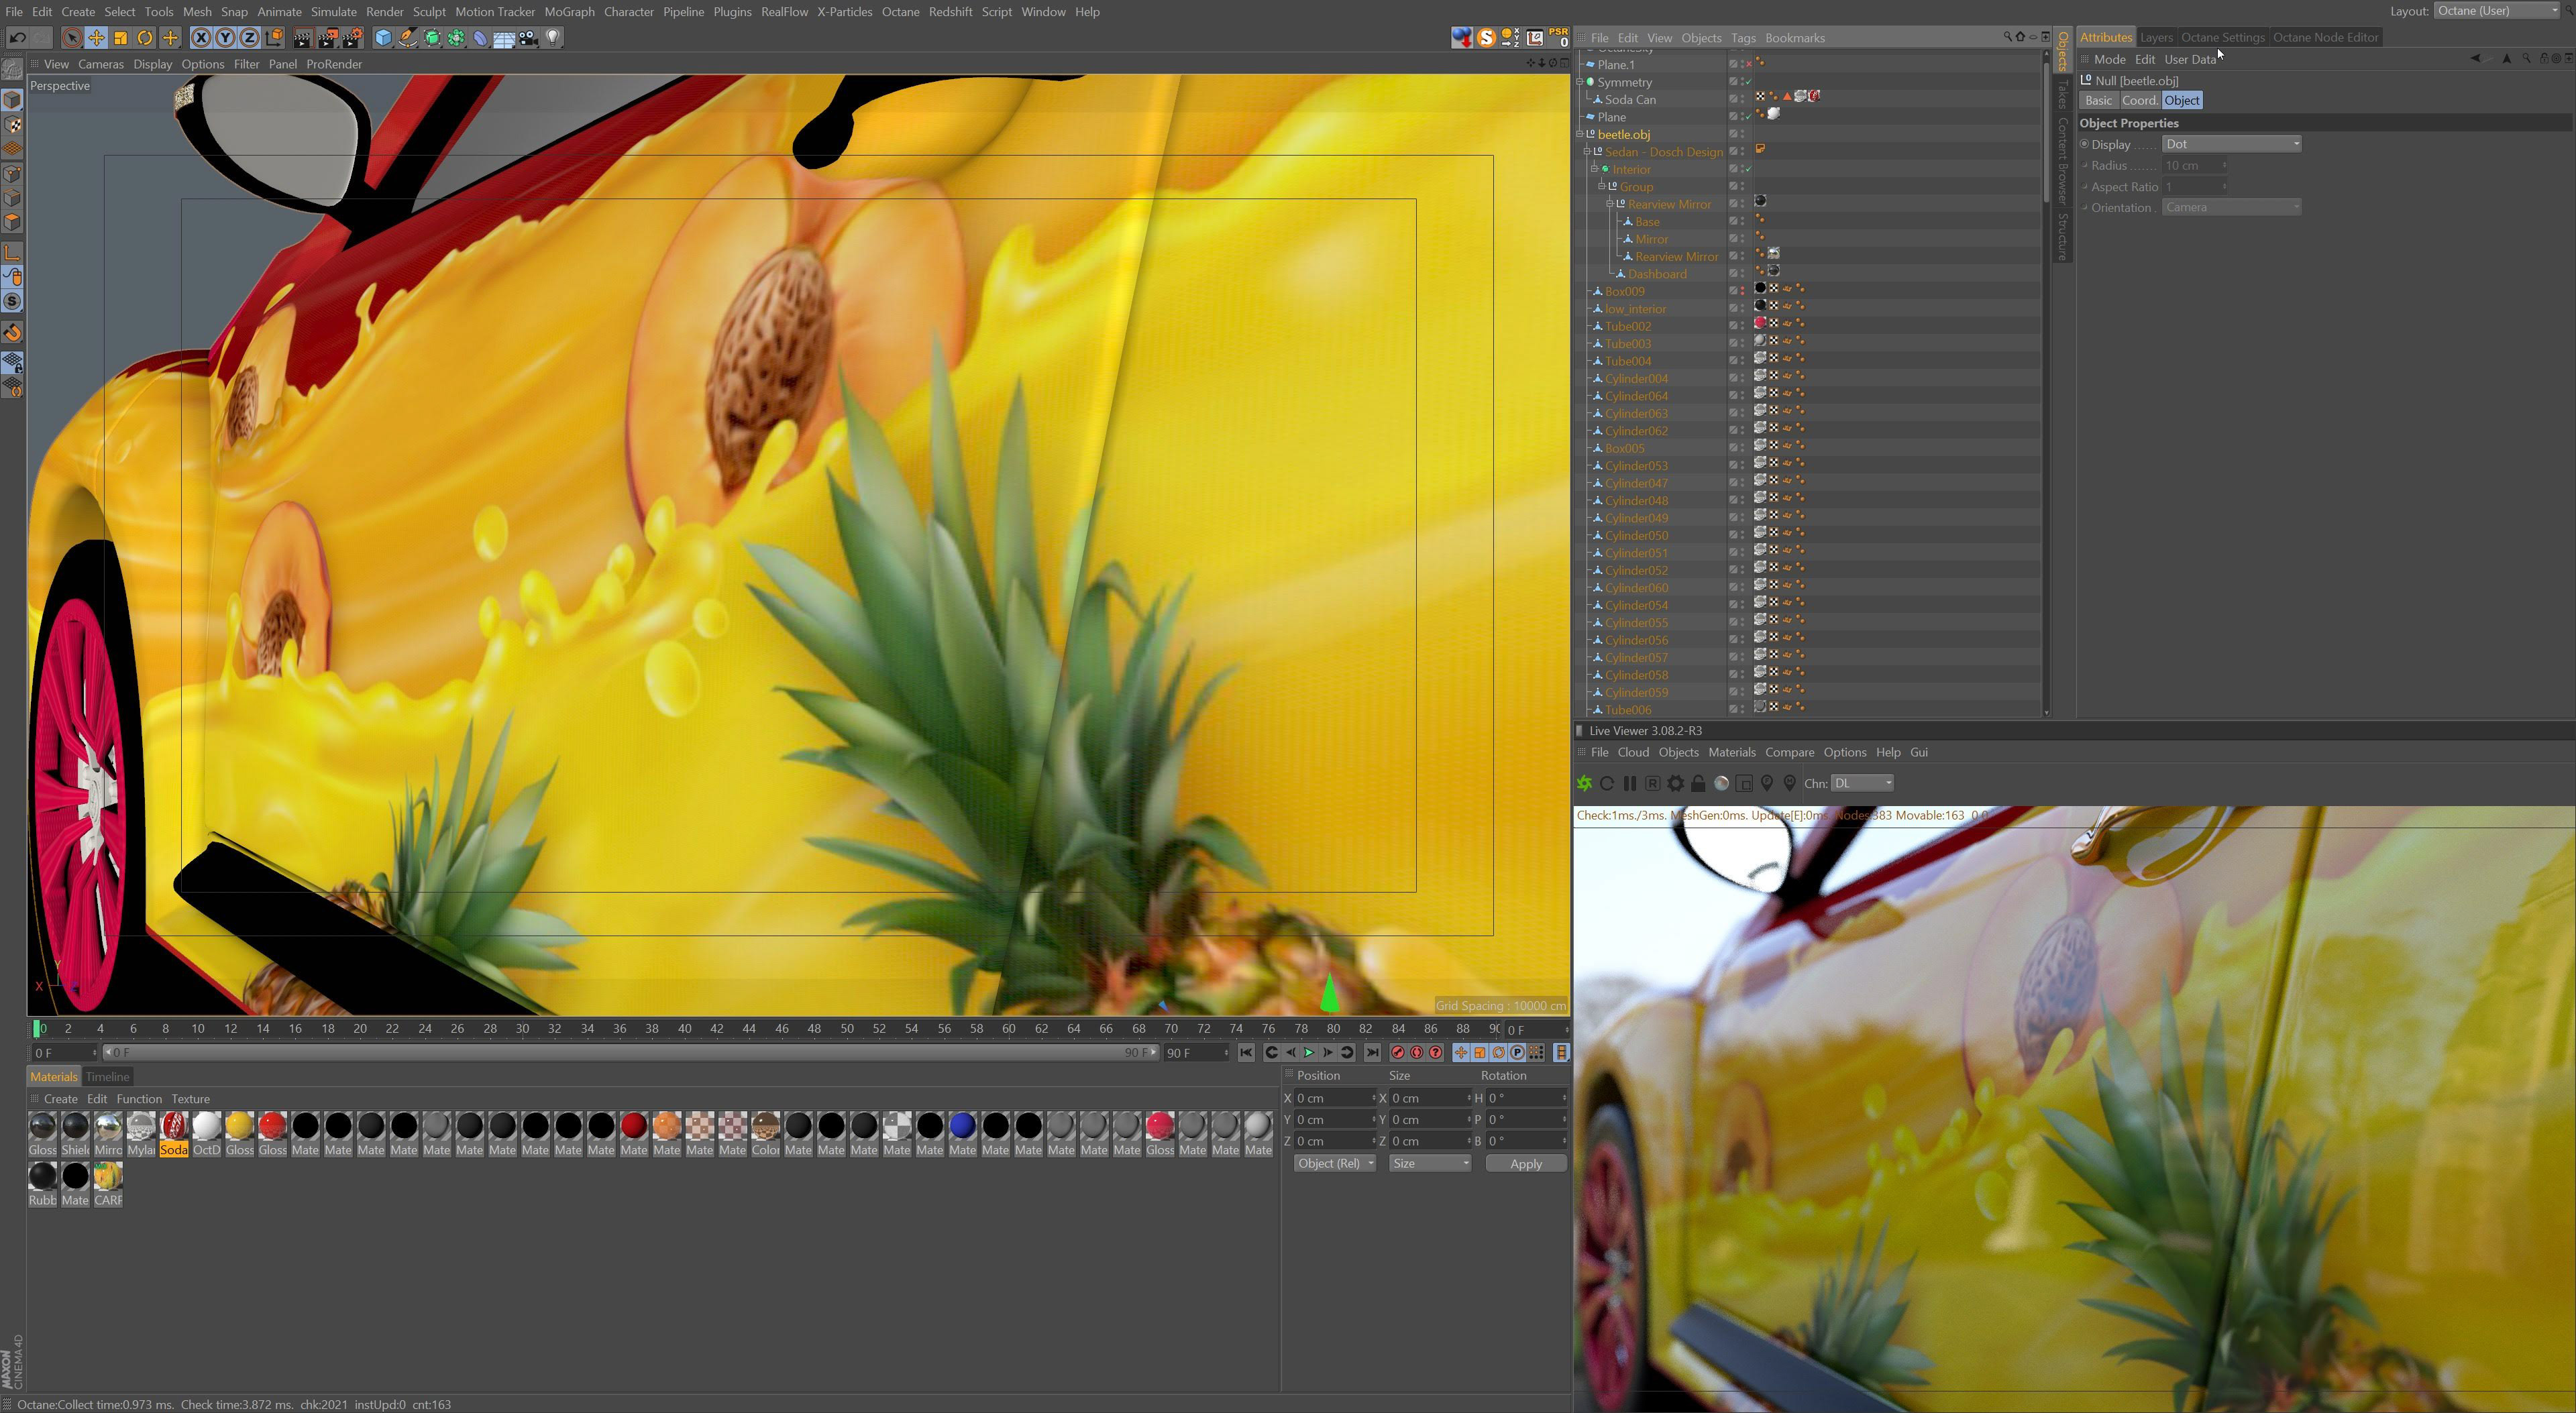Click the Light bulb object icon
2576x1413 pixels.
click(x=553, y=38)
